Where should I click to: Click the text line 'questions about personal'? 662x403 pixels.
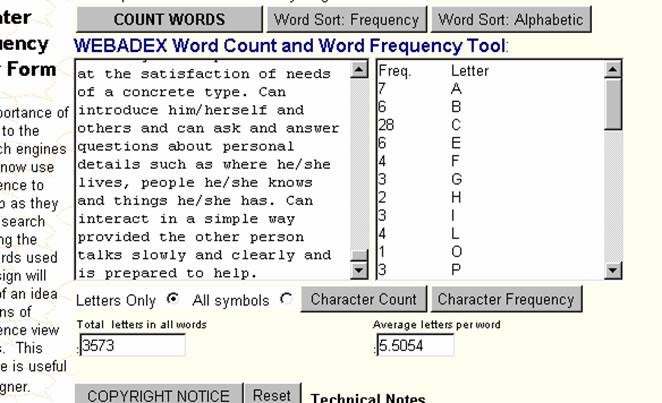(186, 146)
